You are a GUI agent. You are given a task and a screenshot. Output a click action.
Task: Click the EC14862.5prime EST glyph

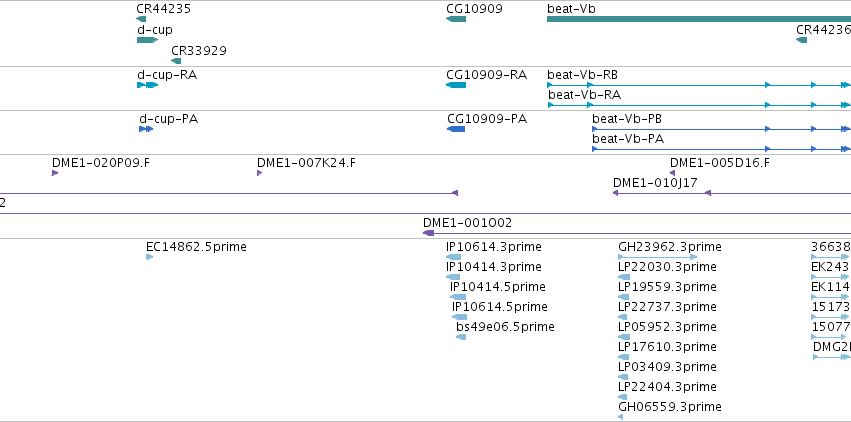pyautogui.click(x=150, y=257)
